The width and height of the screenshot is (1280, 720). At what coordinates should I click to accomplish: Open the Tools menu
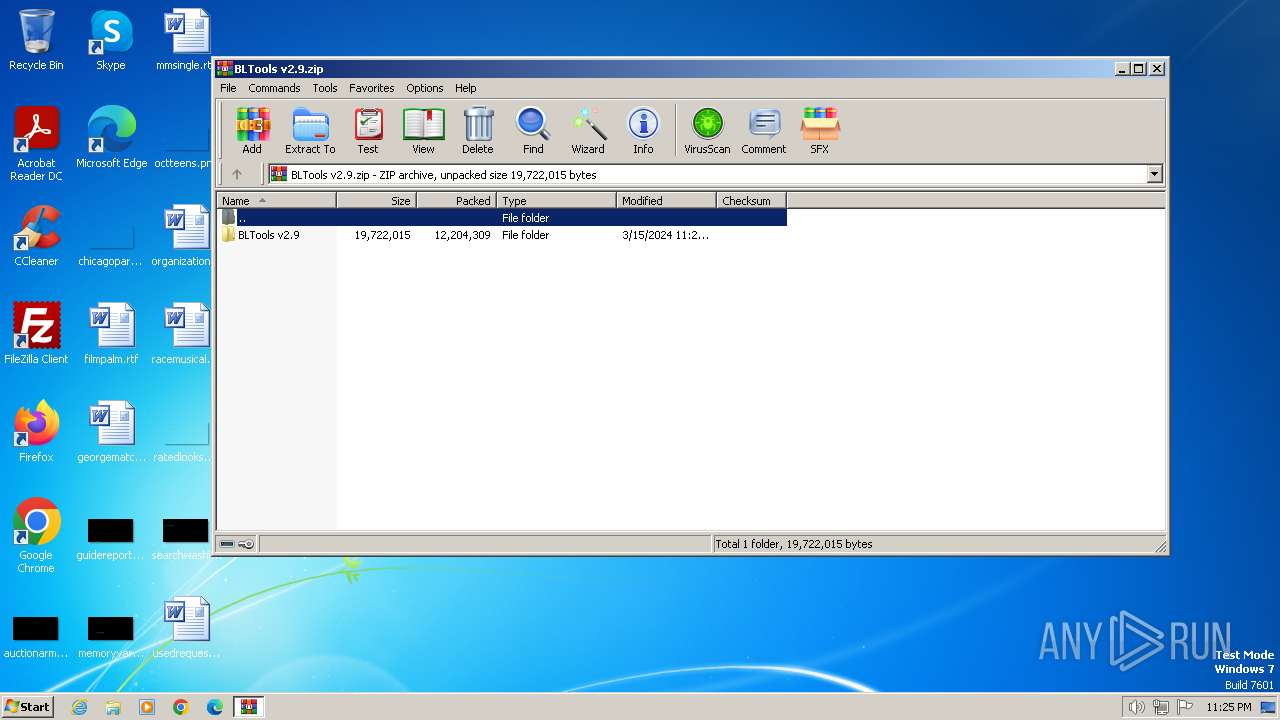coord(324,88)
